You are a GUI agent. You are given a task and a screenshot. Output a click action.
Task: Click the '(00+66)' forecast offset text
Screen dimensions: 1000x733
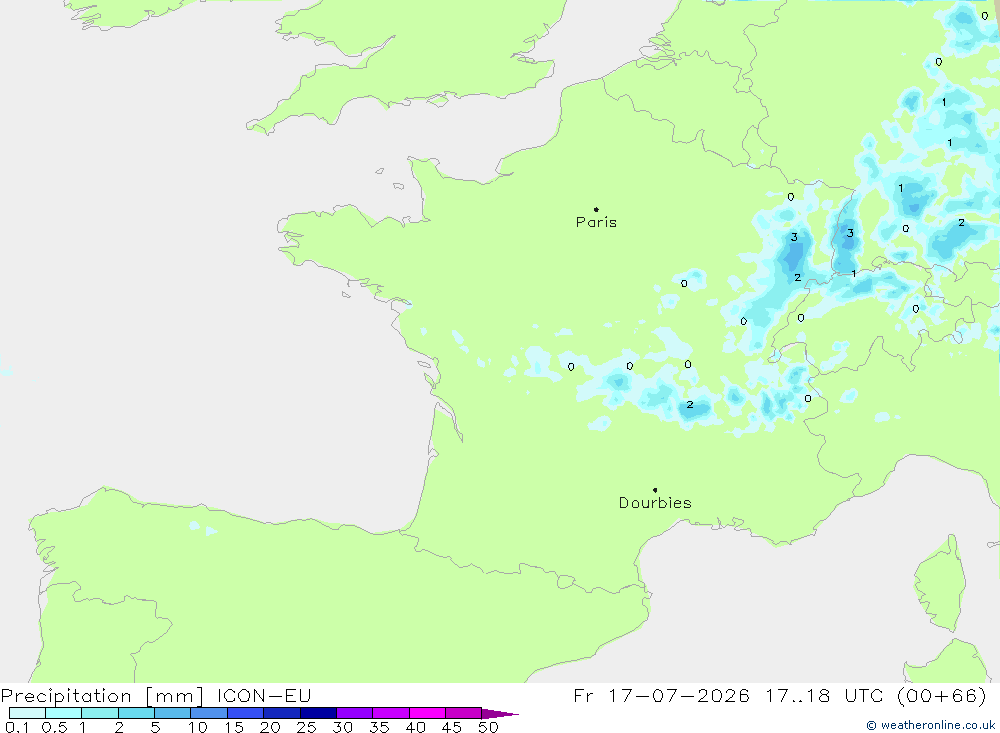pos(941,695)
